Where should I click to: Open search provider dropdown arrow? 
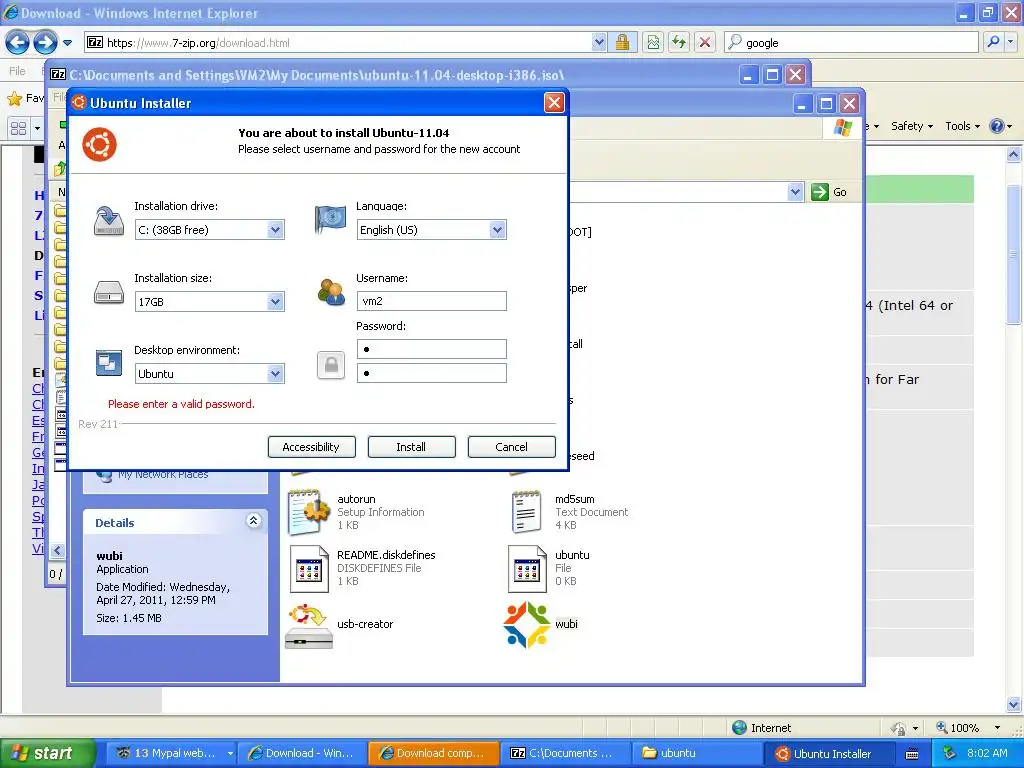pyautogui.click(x=1011, y=42)
